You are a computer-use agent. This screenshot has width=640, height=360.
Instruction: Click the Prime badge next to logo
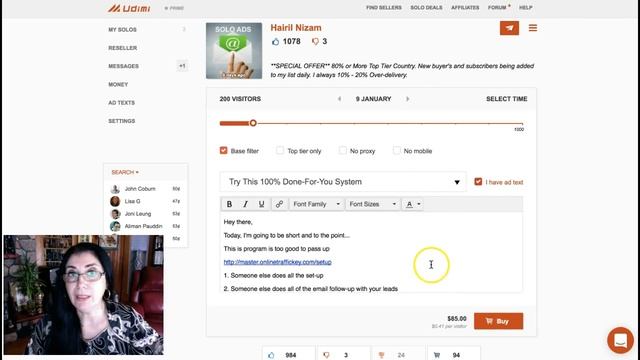(x=174, y=8)
